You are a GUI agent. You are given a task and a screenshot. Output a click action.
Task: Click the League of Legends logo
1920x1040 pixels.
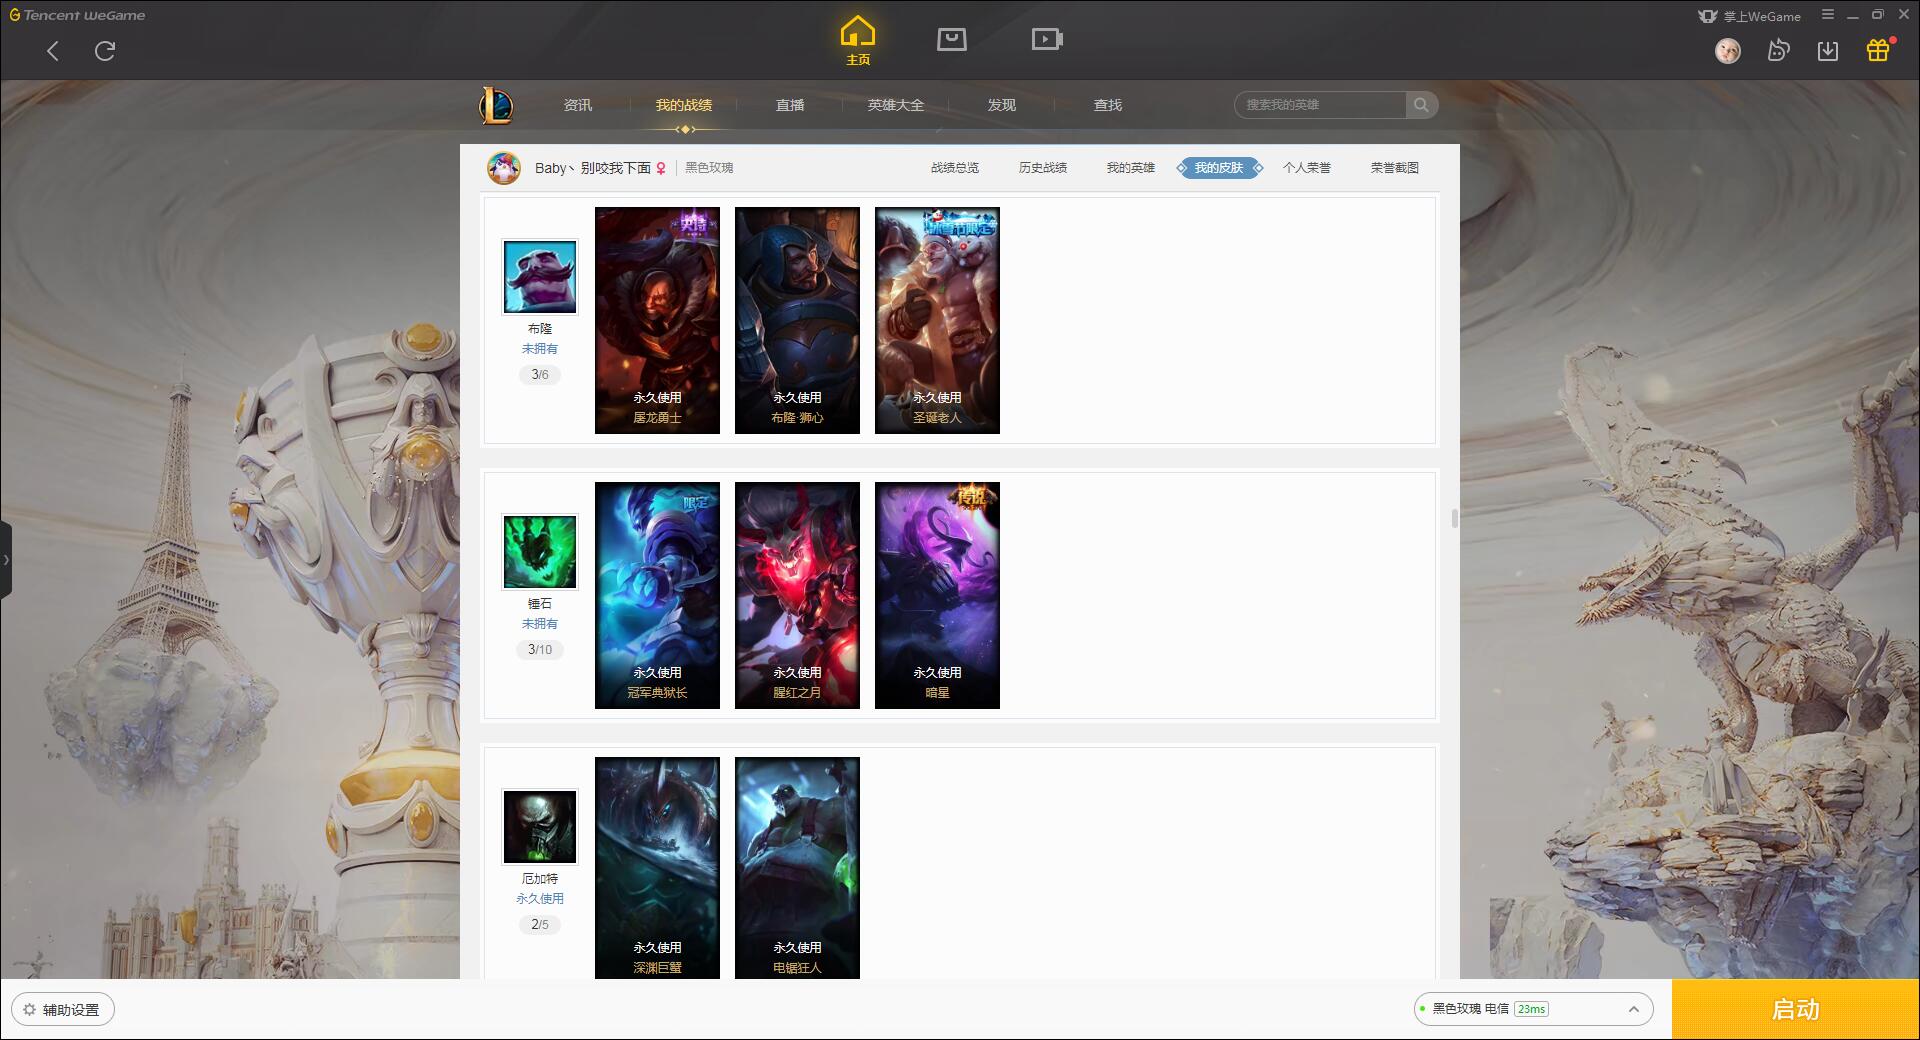tap(496, 105)
